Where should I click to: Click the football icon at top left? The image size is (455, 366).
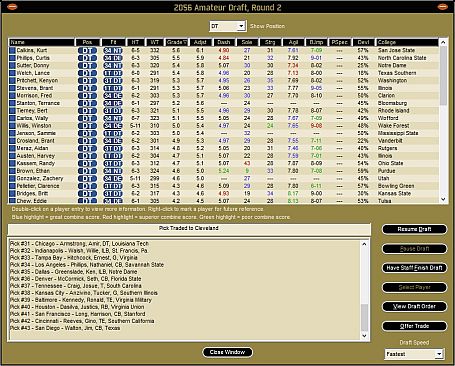click(x=12, y=6)
